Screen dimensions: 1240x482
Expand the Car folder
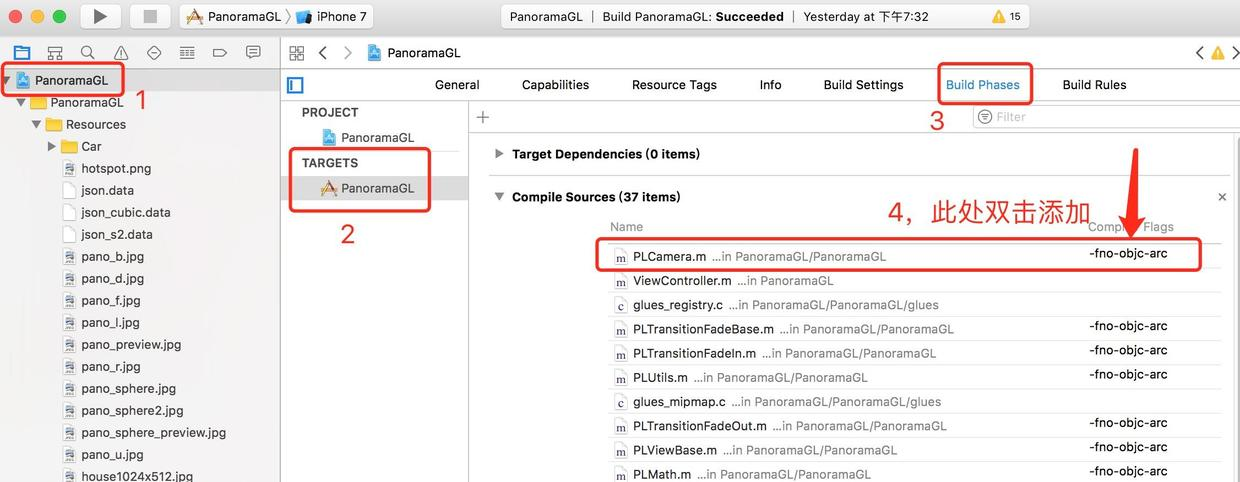[x=52, y=146]
